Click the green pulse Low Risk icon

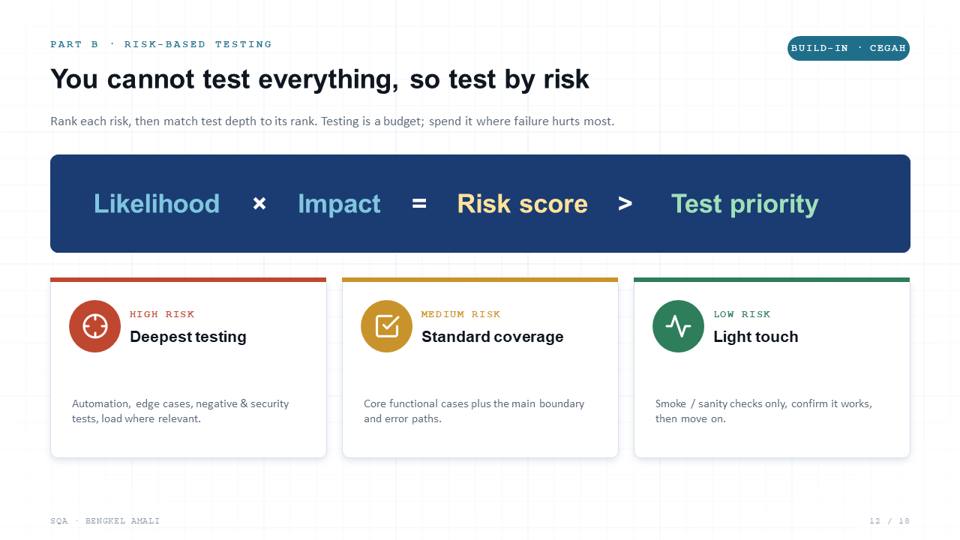[x=678, y=326]
